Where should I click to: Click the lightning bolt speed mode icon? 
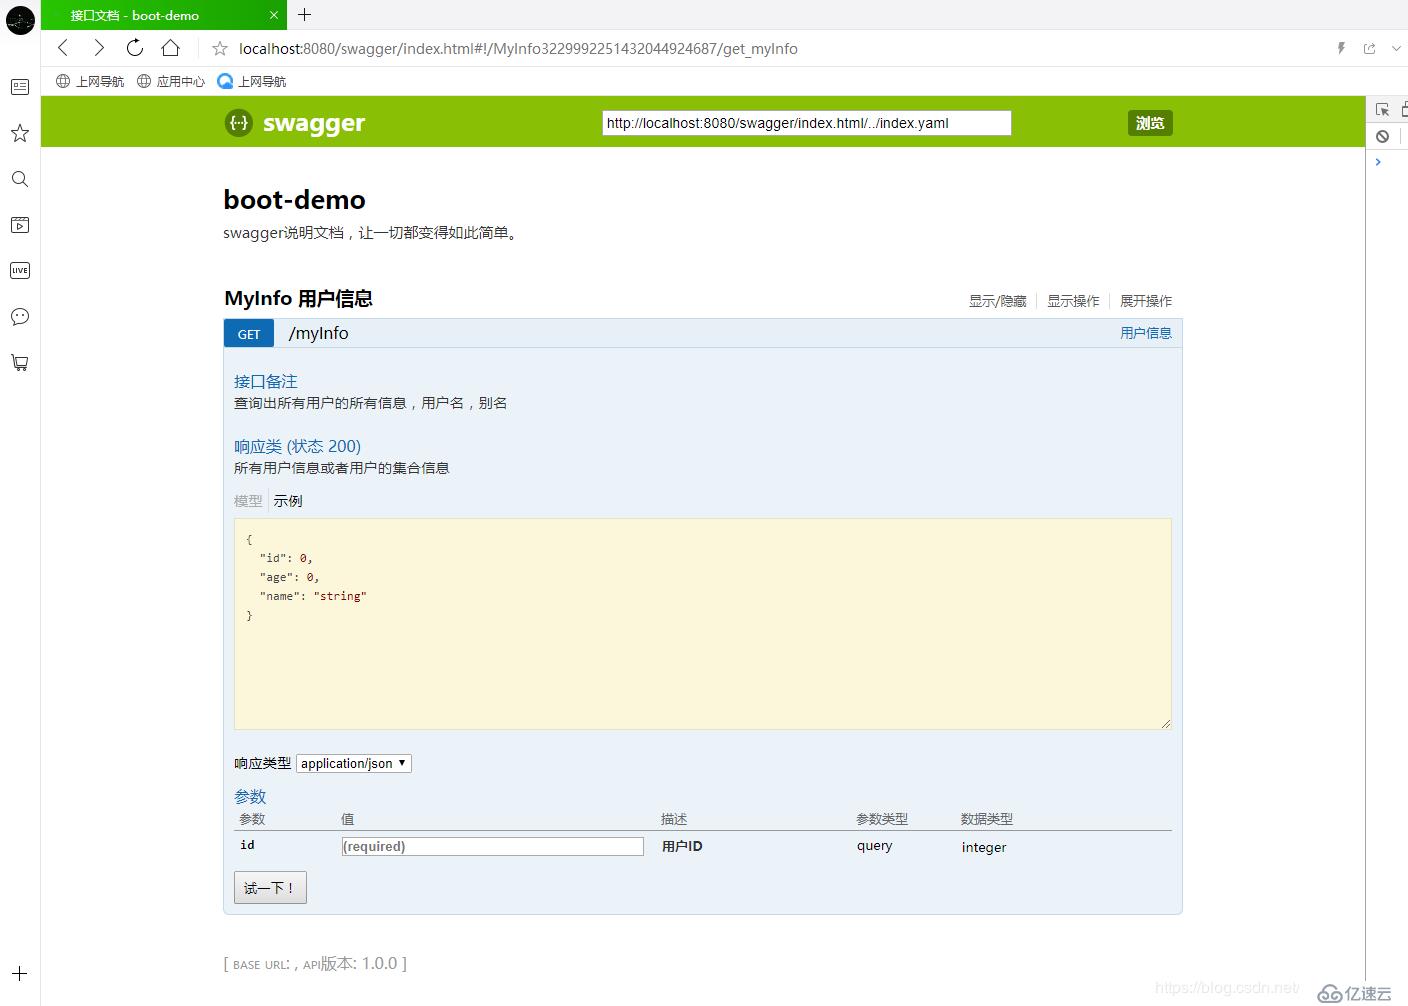pyautogui.click(x=1341, y=48)
